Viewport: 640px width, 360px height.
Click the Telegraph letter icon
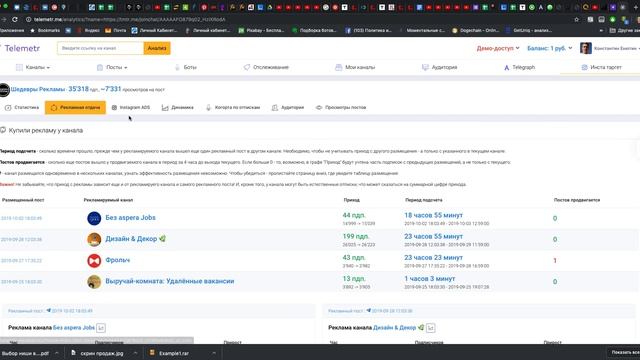tap(507, 67)
